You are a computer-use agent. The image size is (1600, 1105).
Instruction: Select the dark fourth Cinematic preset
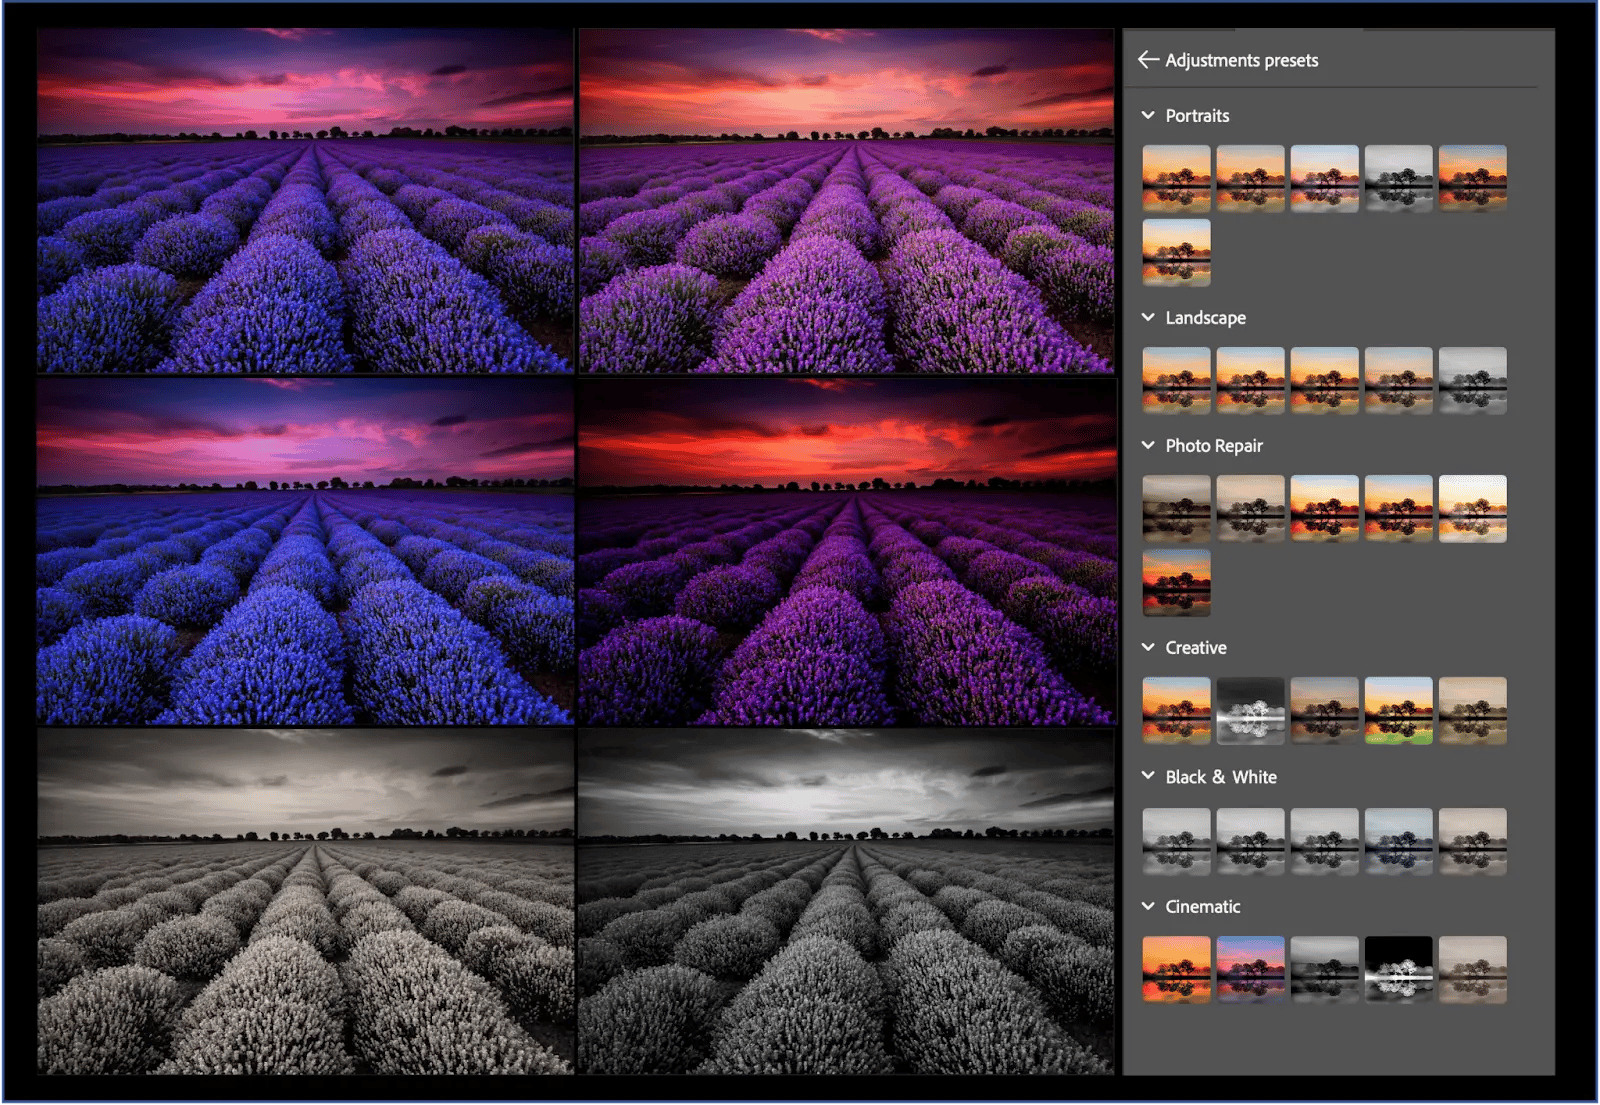(x=1399, y=968)
